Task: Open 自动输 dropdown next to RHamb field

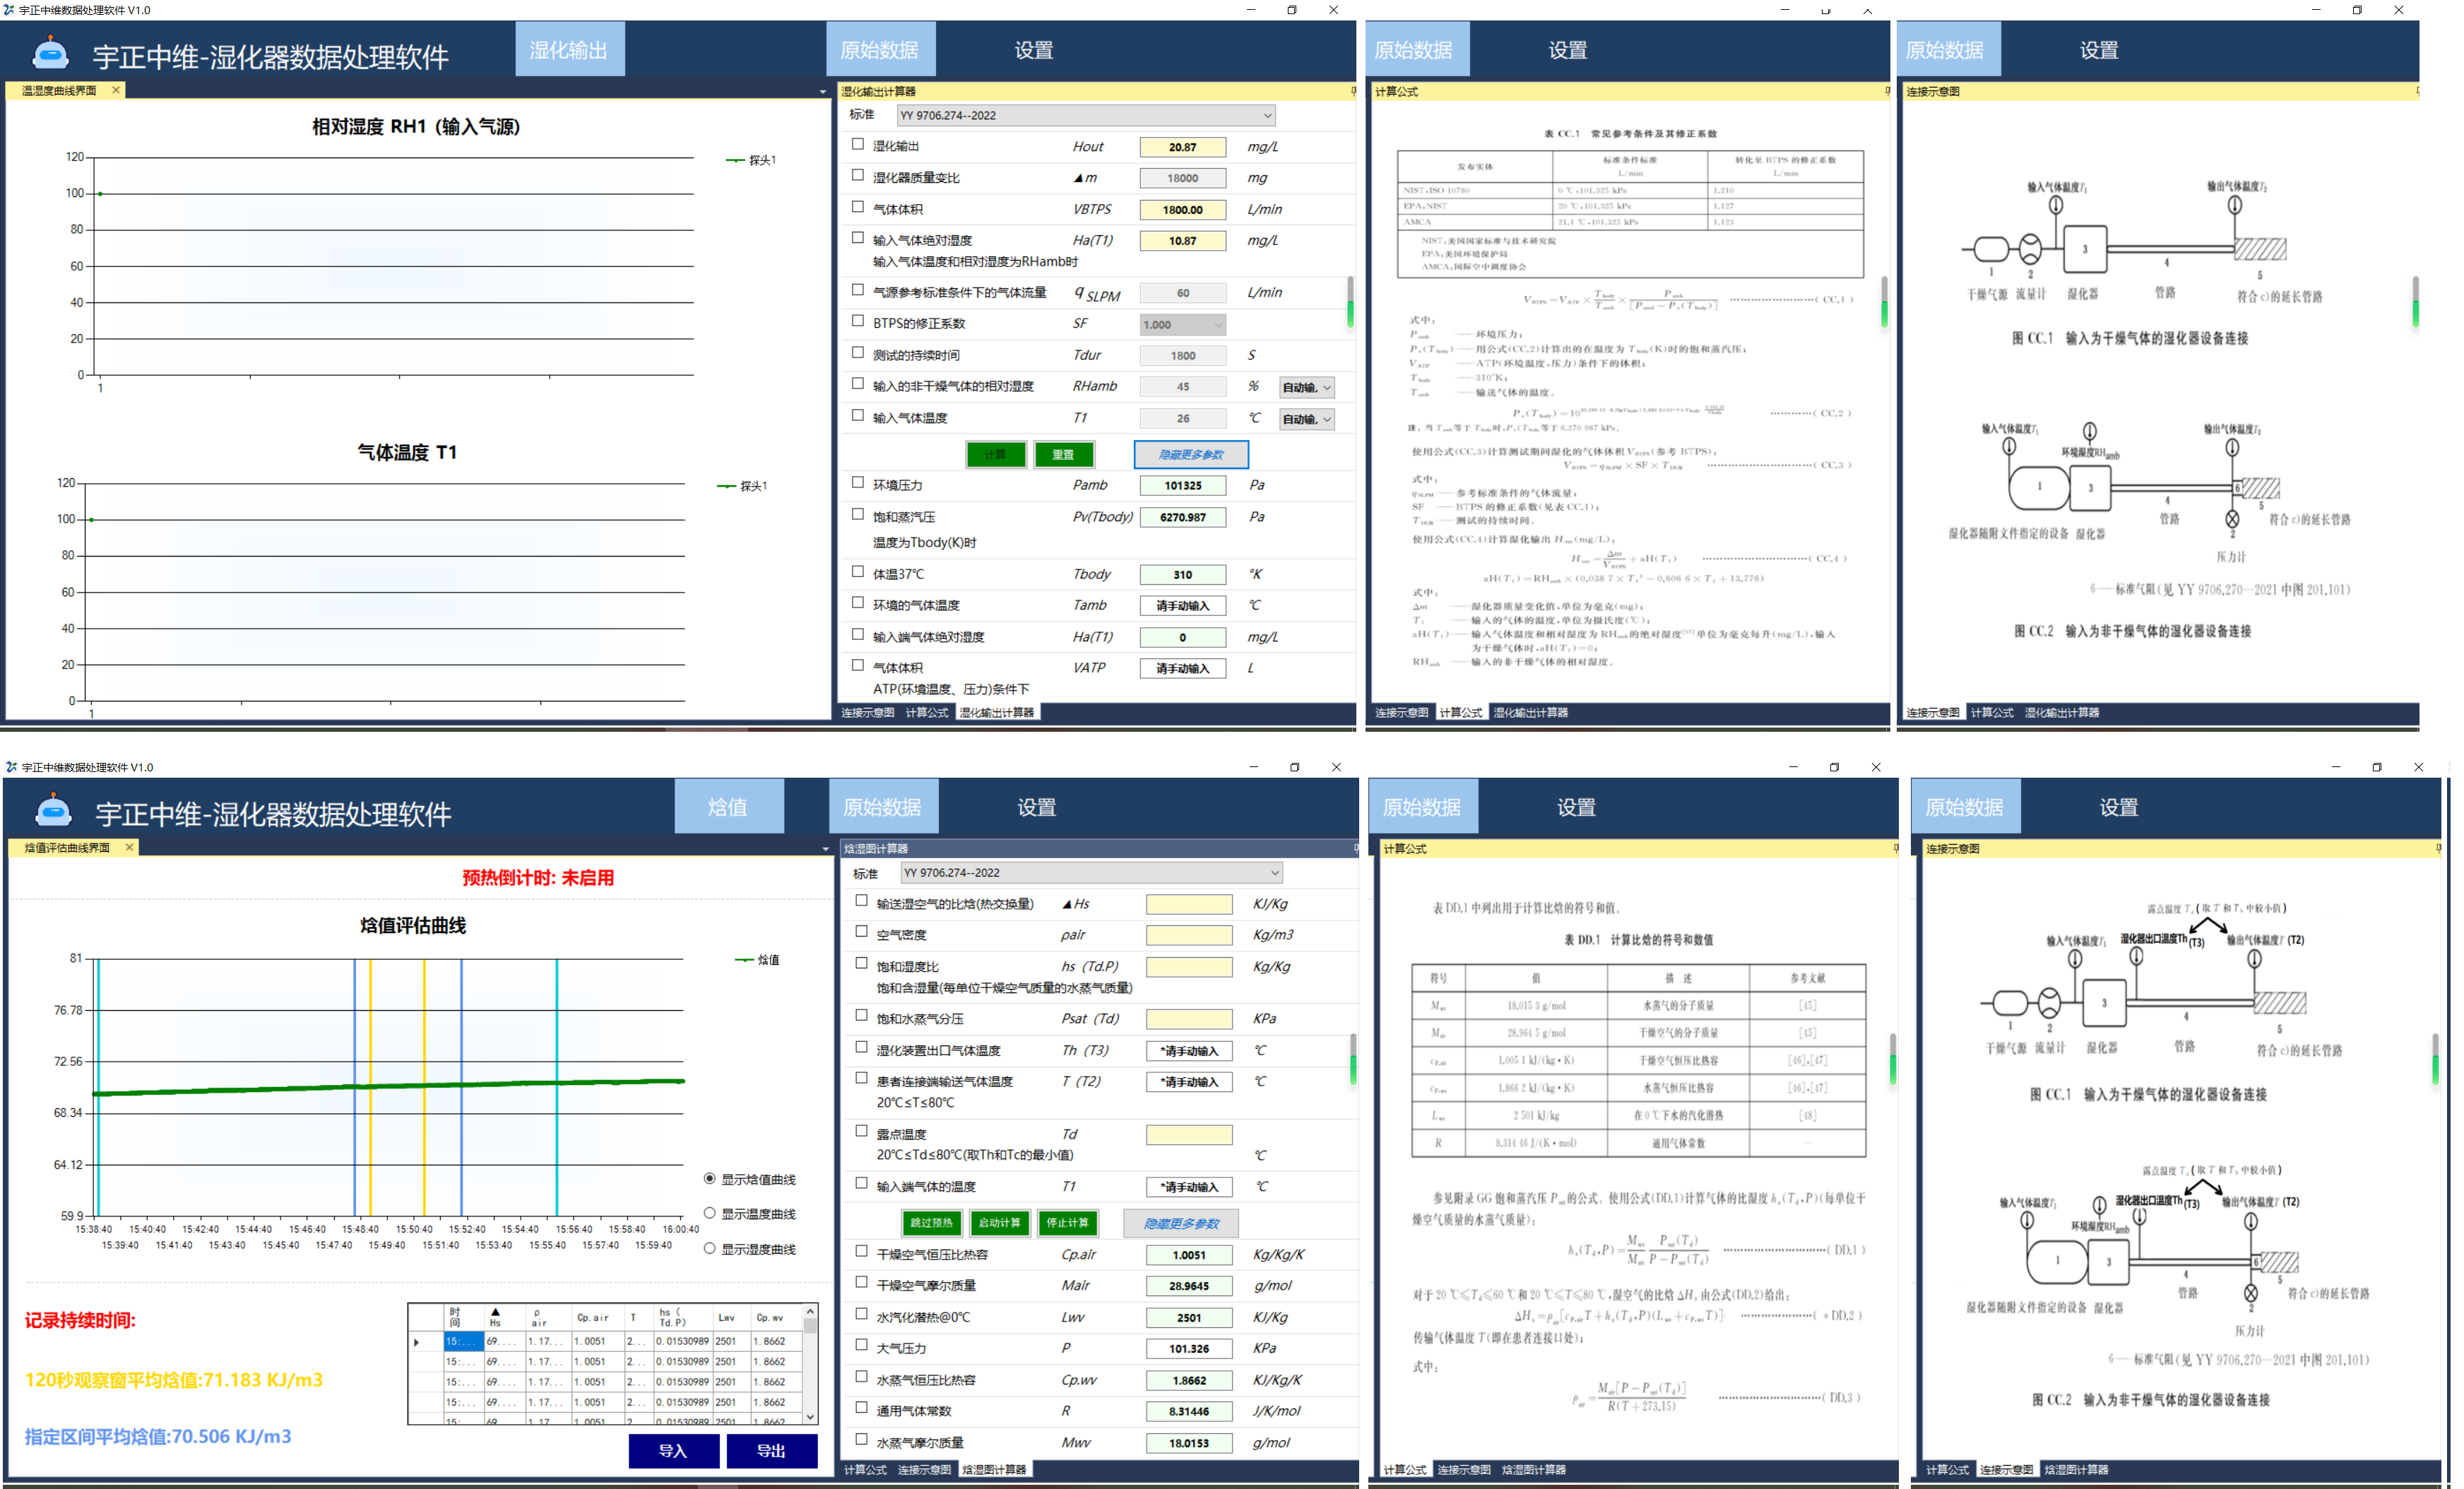Action: [x=1327, y=388]
